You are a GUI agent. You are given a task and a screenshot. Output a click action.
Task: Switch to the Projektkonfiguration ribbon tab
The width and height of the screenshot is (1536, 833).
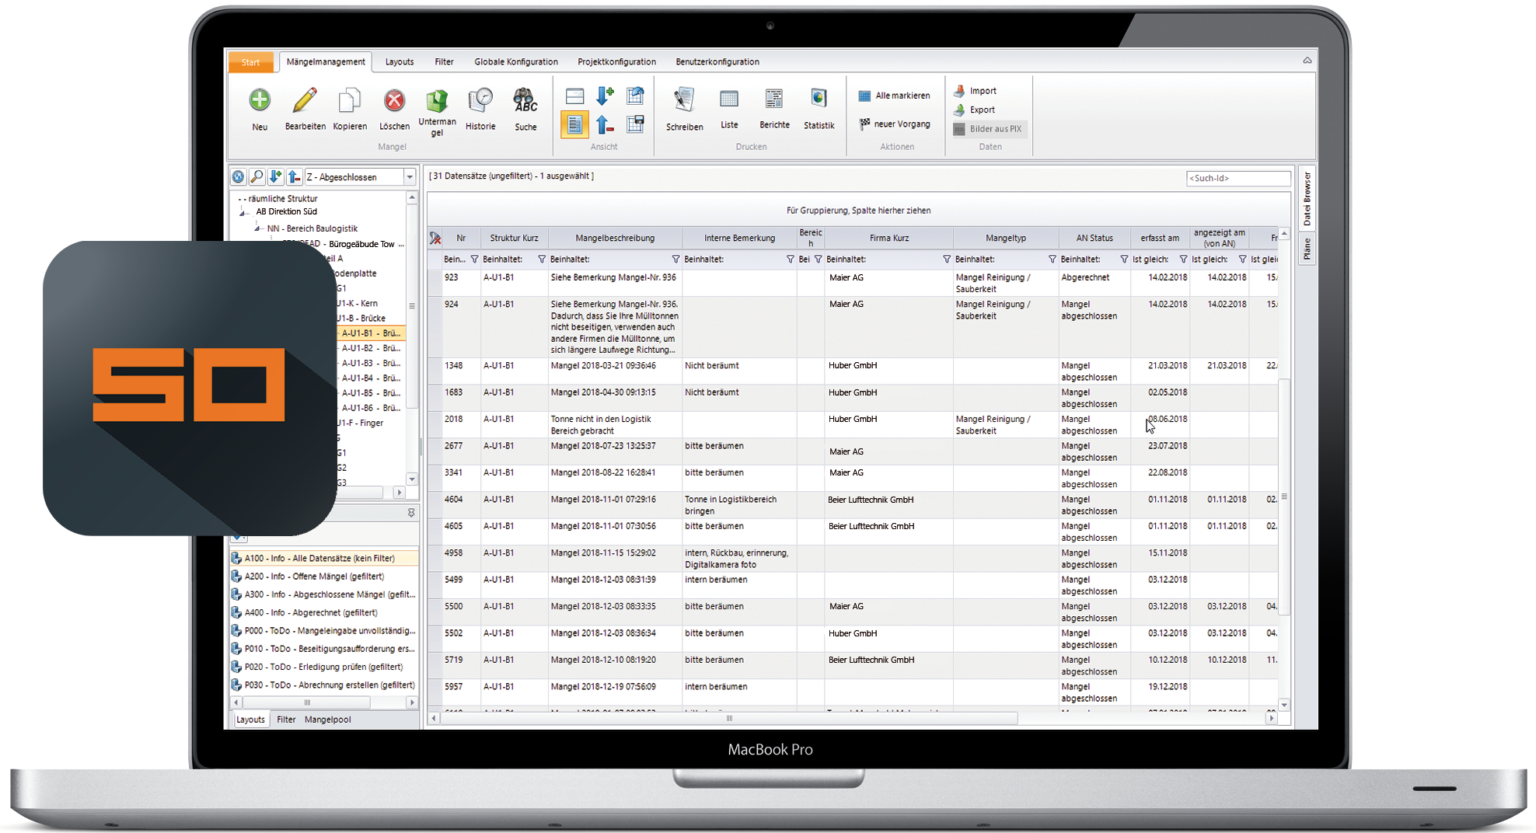tap(616, 62)
